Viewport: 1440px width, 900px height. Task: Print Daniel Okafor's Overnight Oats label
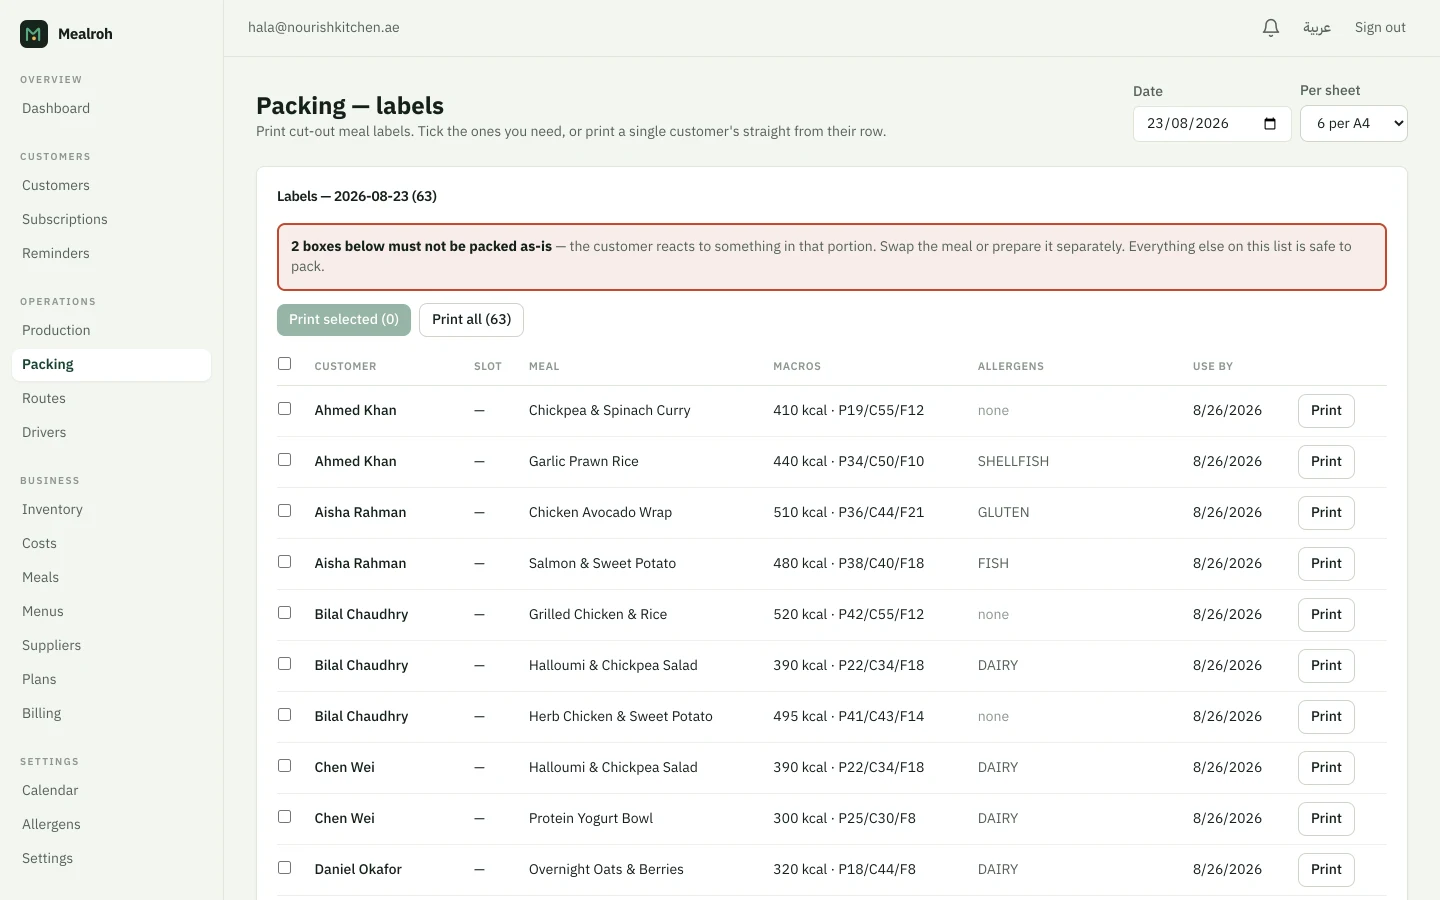pyautogui.click(x=1326, y=870)
